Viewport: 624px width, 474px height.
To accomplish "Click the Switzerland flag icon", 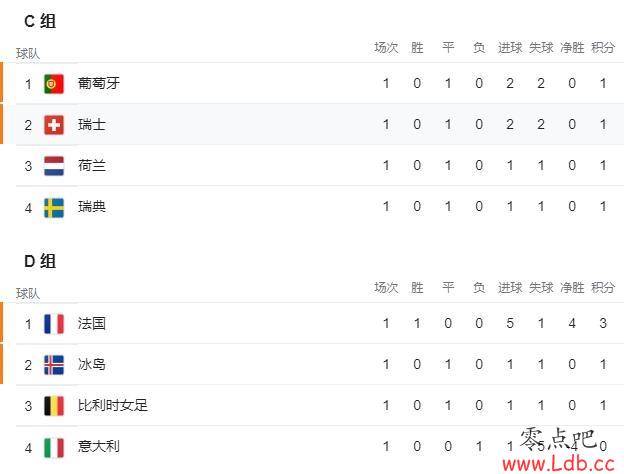I will (54, 125).
